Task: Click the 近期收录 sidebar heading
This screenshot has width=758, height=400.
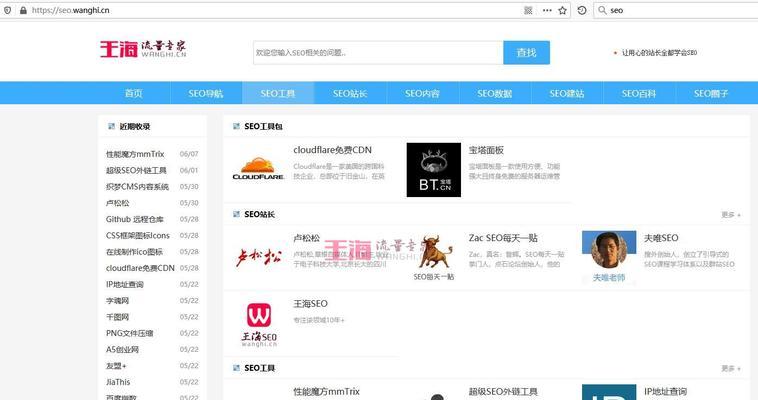Action: 134,127
